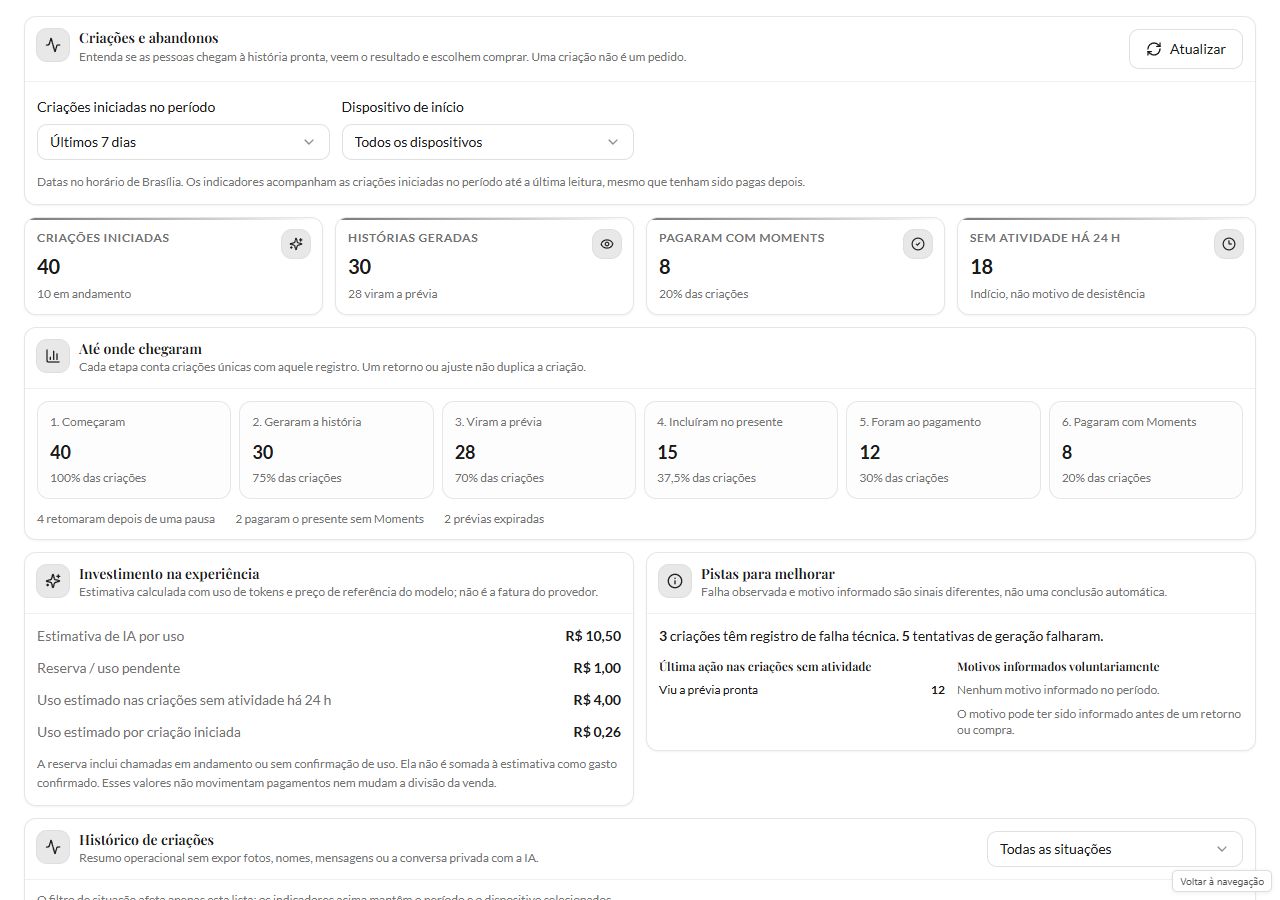Click the sparkle icon on Criações iniciadas card
This screenshot has width=1280, height=900.
click(296, 244)
